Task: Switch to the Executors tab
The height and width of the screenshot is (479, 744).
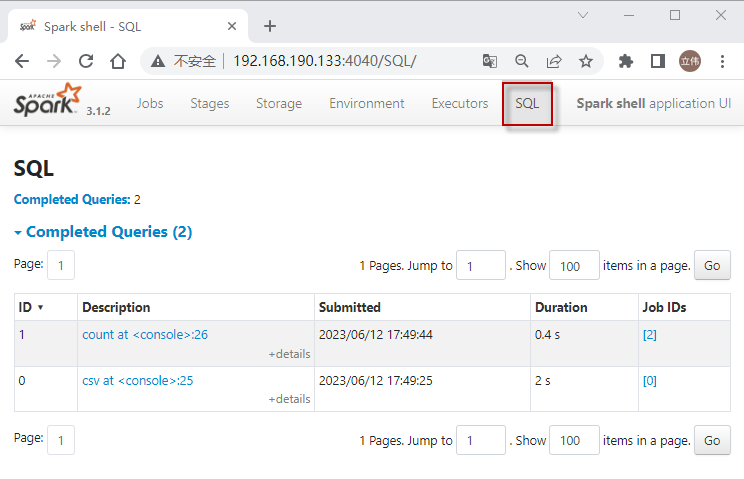Action: coord(460,103)
